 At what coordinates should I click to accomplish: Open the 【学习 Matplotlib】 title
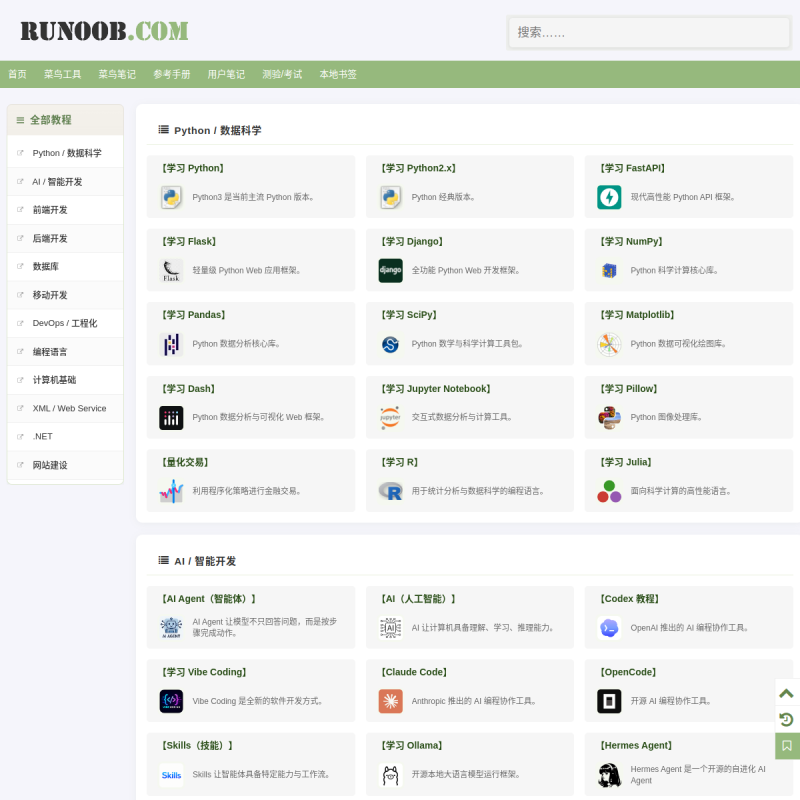click(x=637, y=315)
